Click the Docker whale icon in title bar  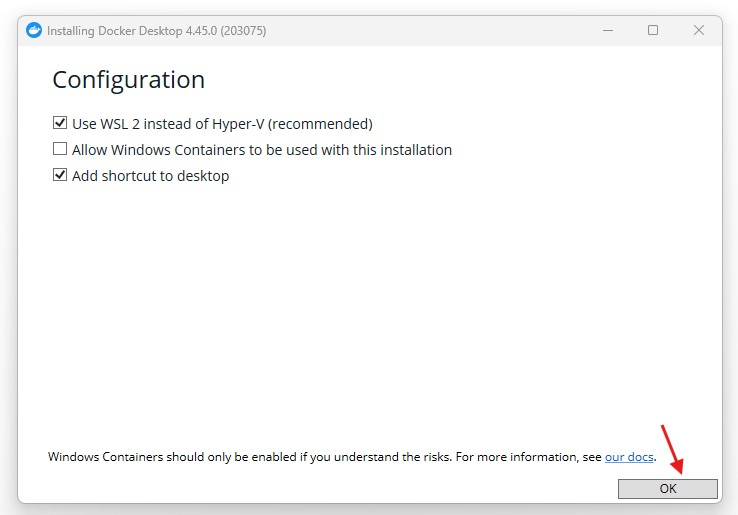35,30
